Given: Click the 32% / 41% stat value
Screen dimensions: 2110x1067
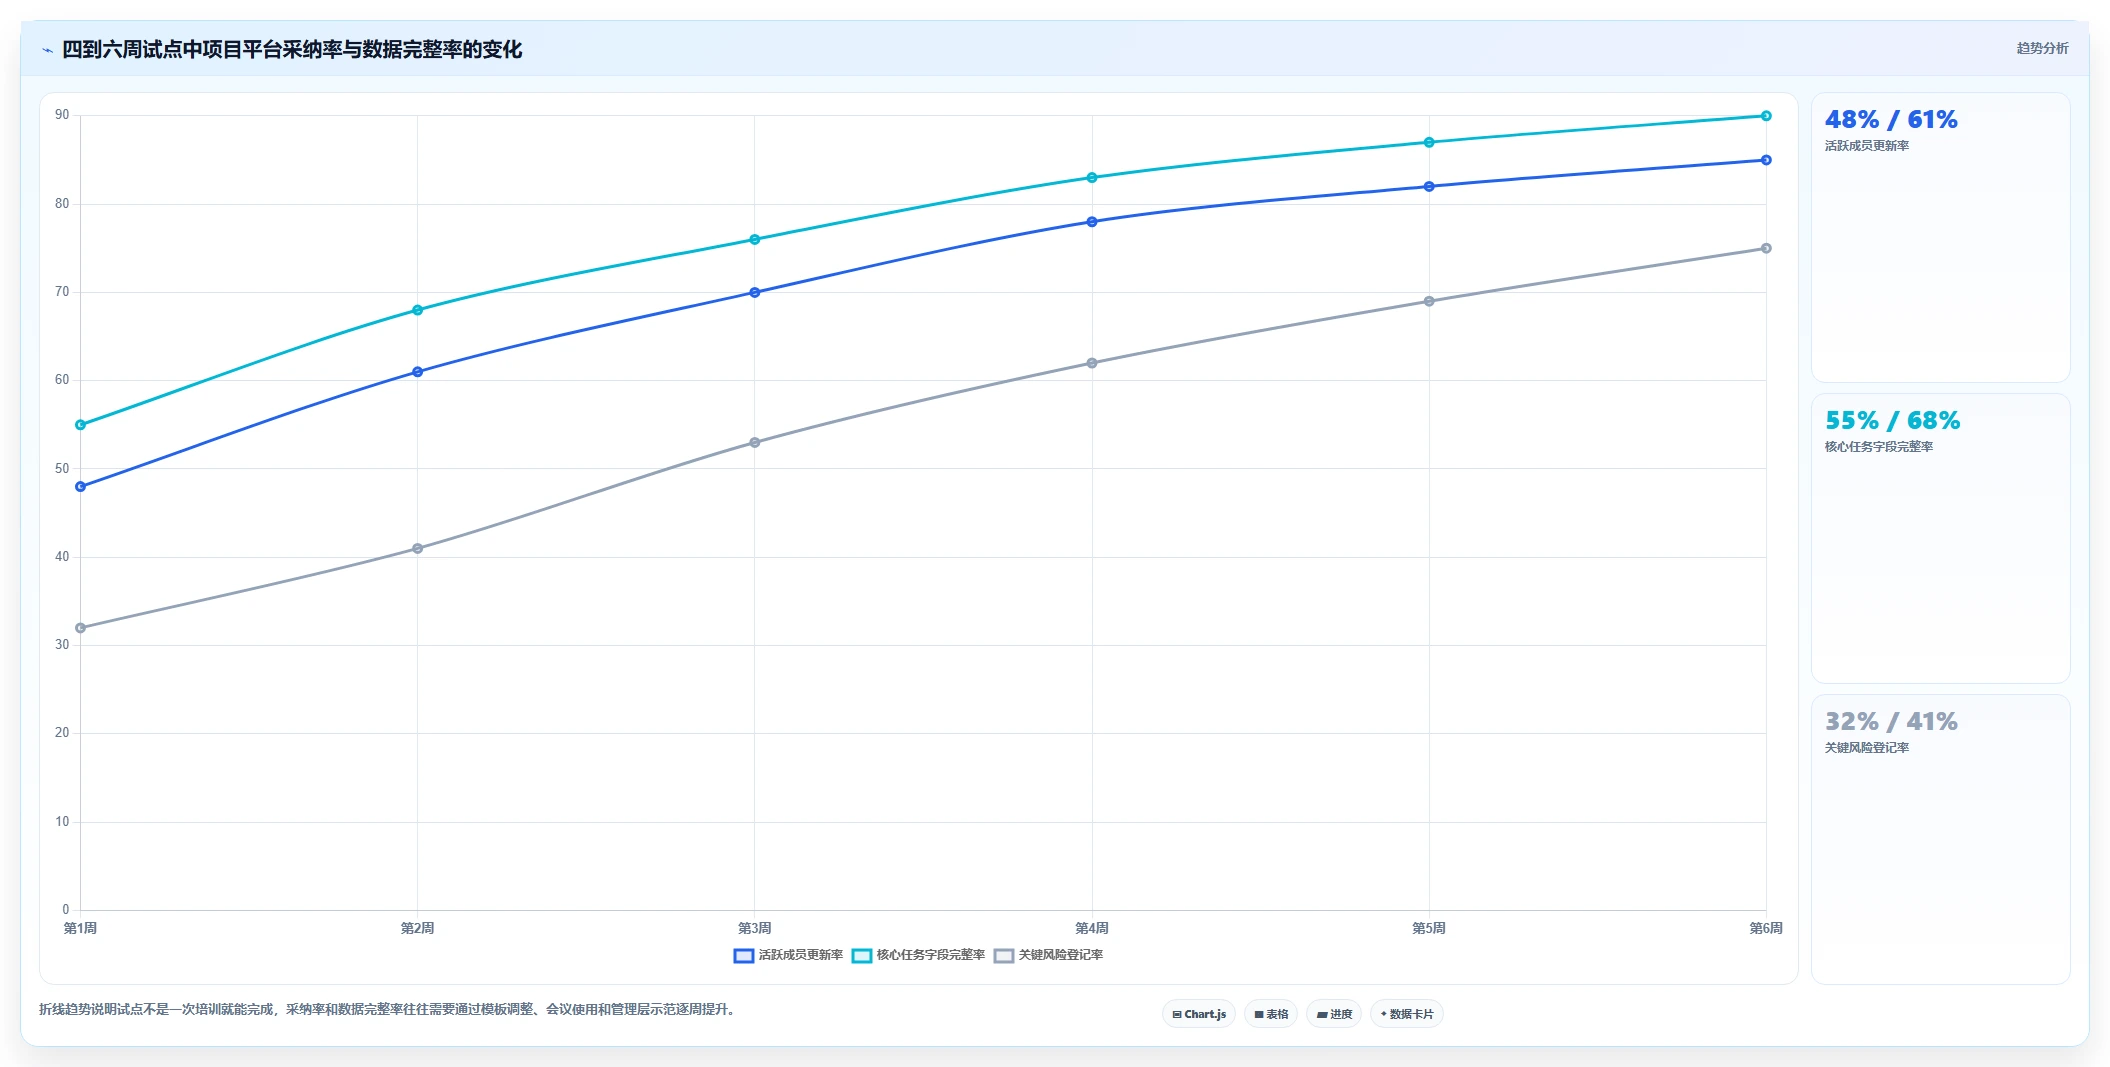Looking at the screenshot, I should pos(1891,722).
